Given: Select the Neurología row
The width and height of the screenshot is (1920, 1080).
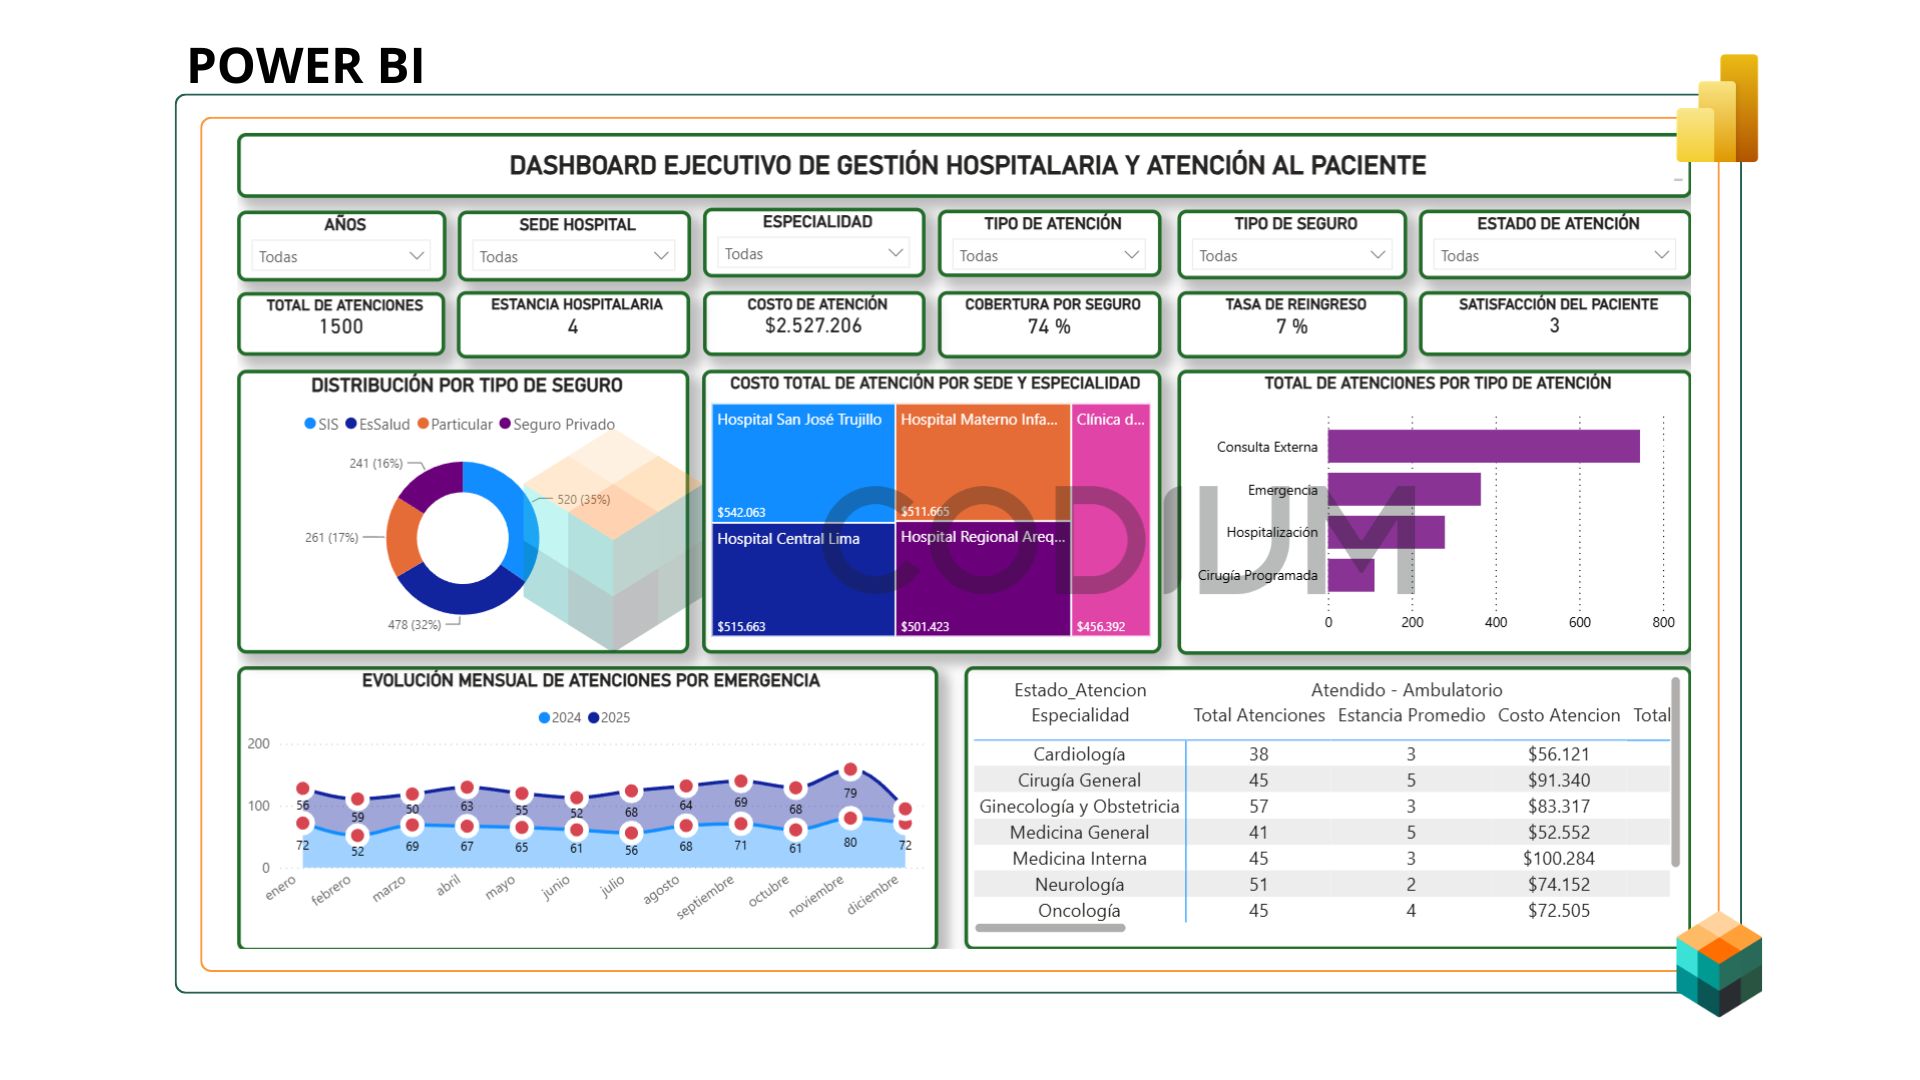Looking at the screenshot, I should click(1322, 884).
